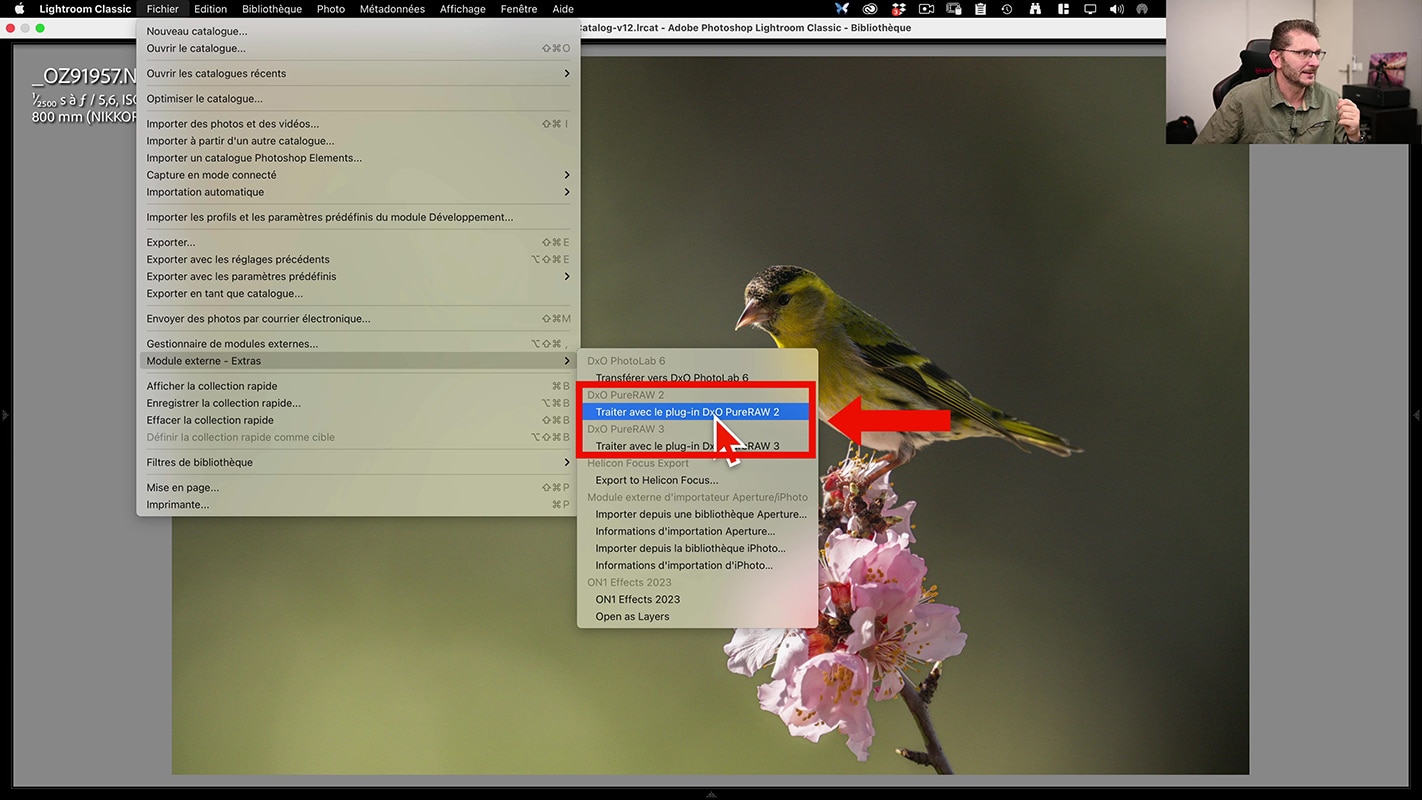Image resolution: width=1422 pixels, height=800 pixels.
Task: Expand Importation automatique submenu
Action: (358, 192)
